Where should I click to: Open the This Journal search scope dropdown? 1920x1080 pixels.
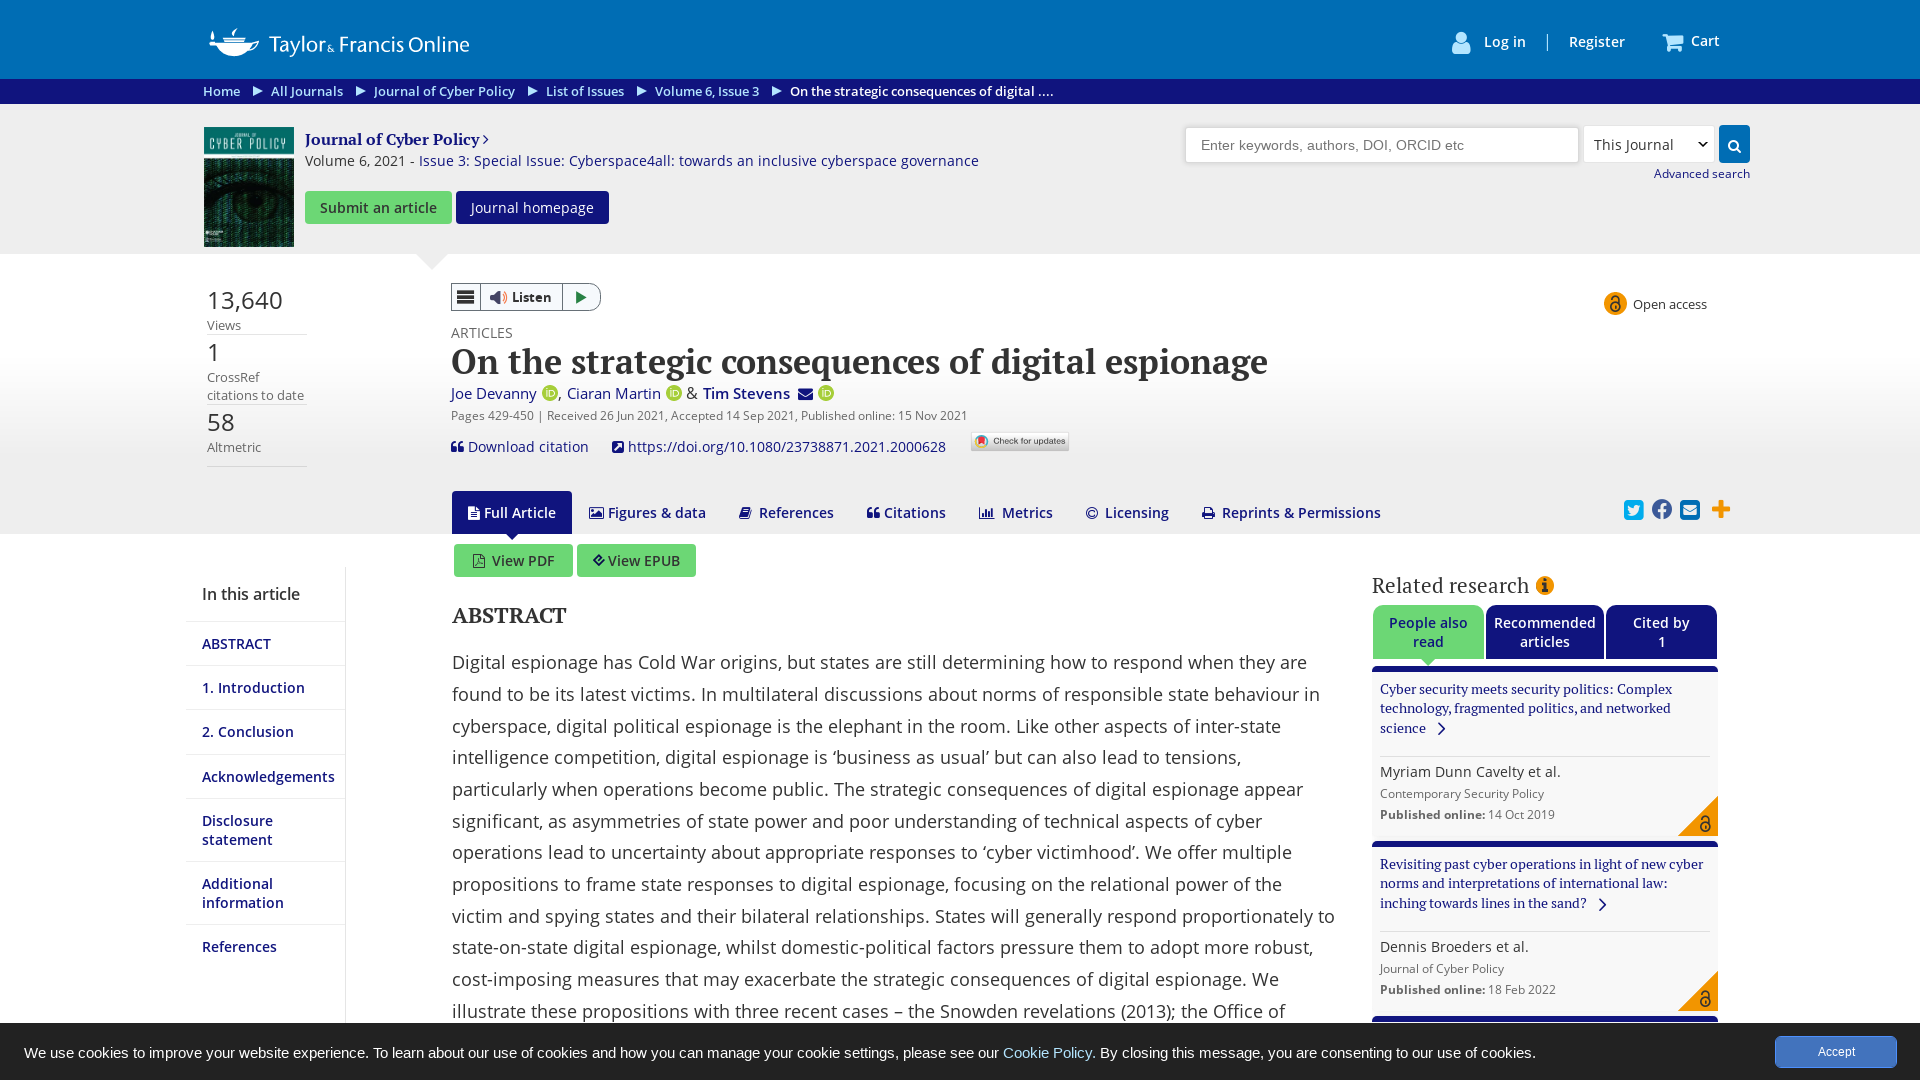click(x=1649, y=144)
